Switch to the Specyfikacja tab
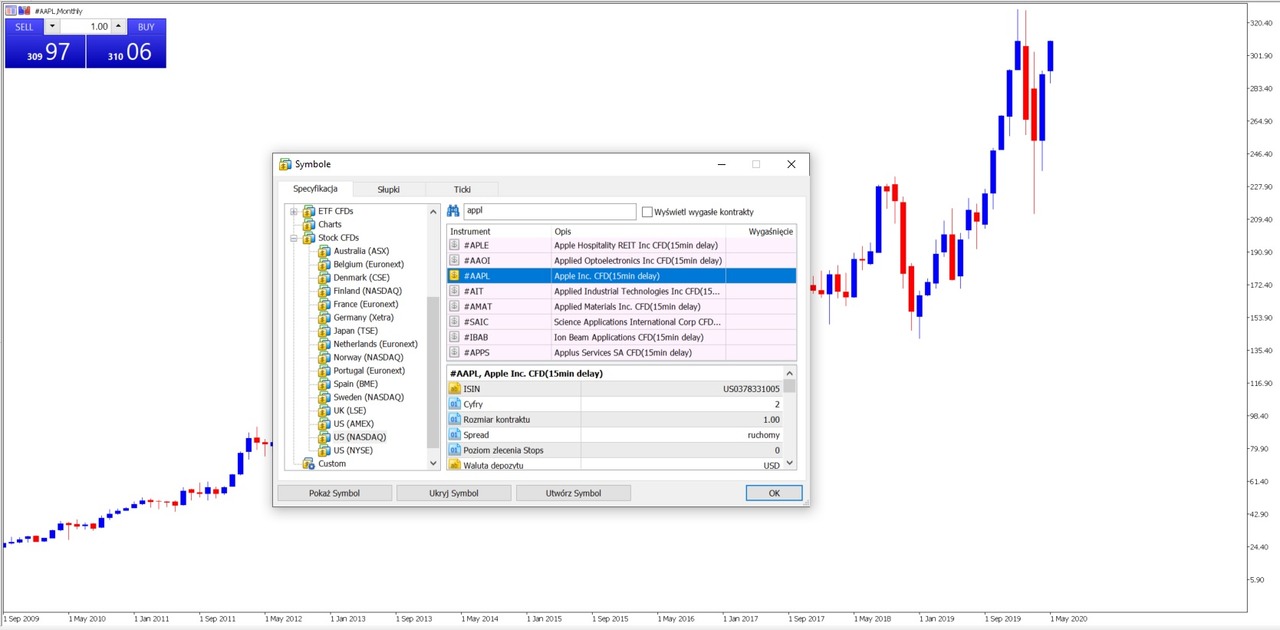Screen dimensions: 1280x630 pyautogui.click(x=315, y=189)
